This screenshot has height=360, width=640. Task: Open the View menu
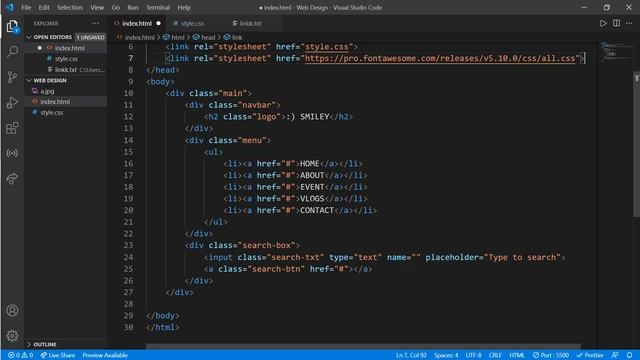point(97,7)
